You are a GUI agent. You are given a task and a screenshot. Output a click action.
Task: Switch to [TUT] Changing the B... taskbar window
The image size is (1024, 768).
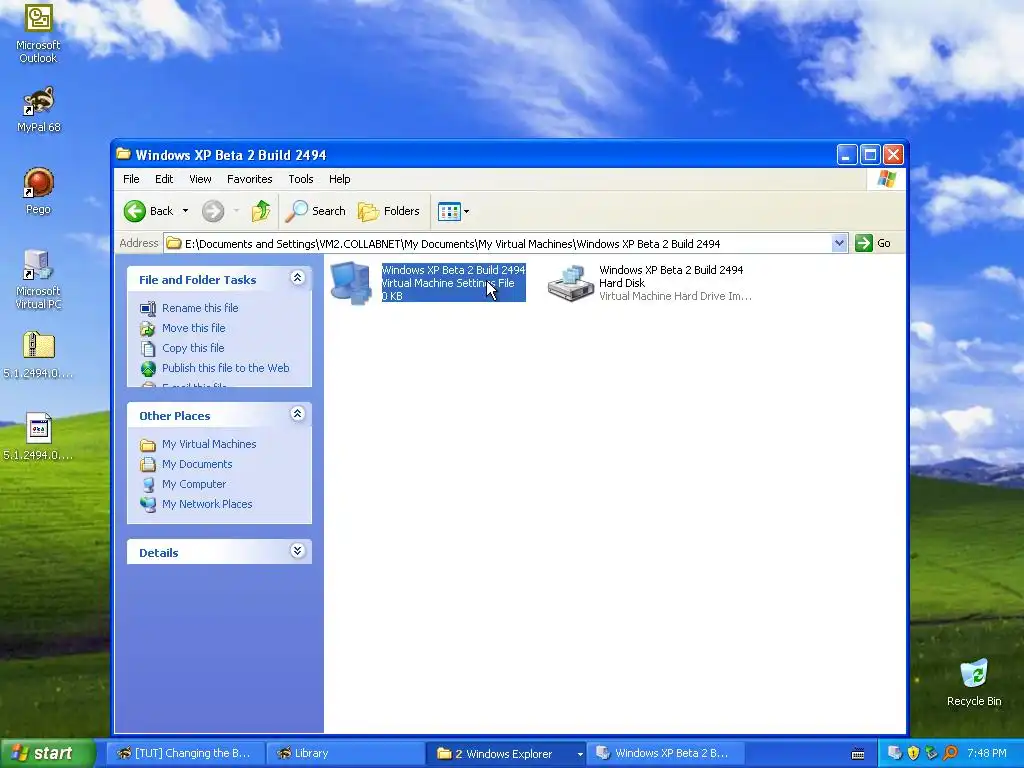click(x=185, y=754)
